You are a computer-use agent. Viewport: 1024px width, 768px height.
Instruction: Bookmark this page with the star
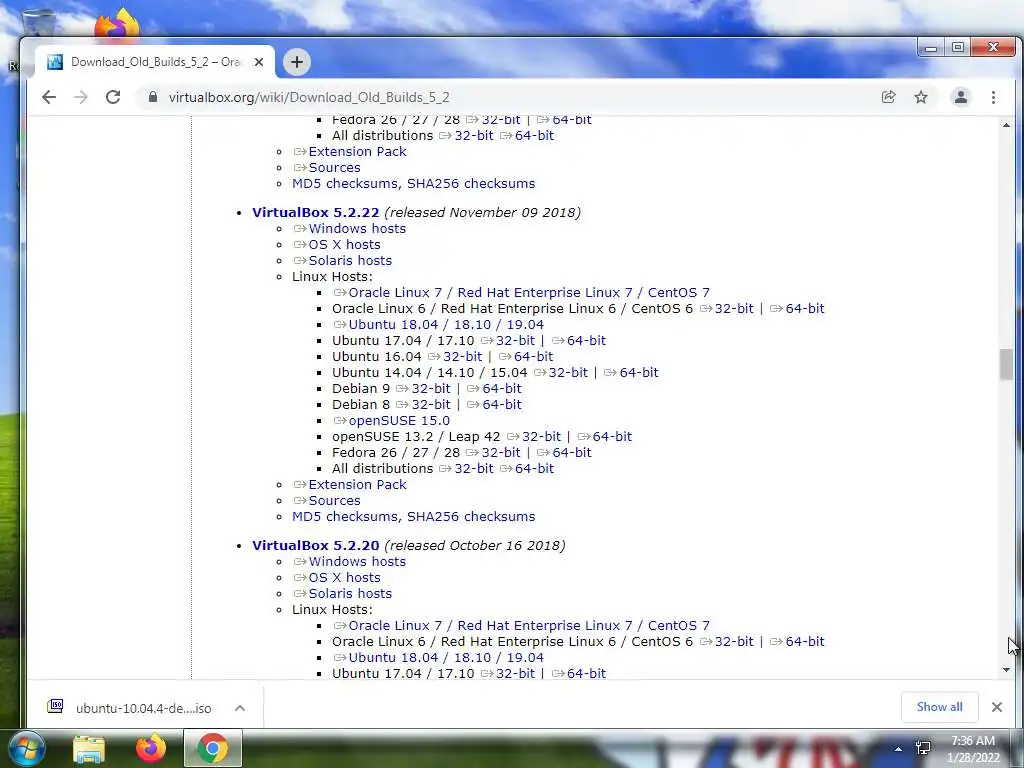click(x=921, y=97)
